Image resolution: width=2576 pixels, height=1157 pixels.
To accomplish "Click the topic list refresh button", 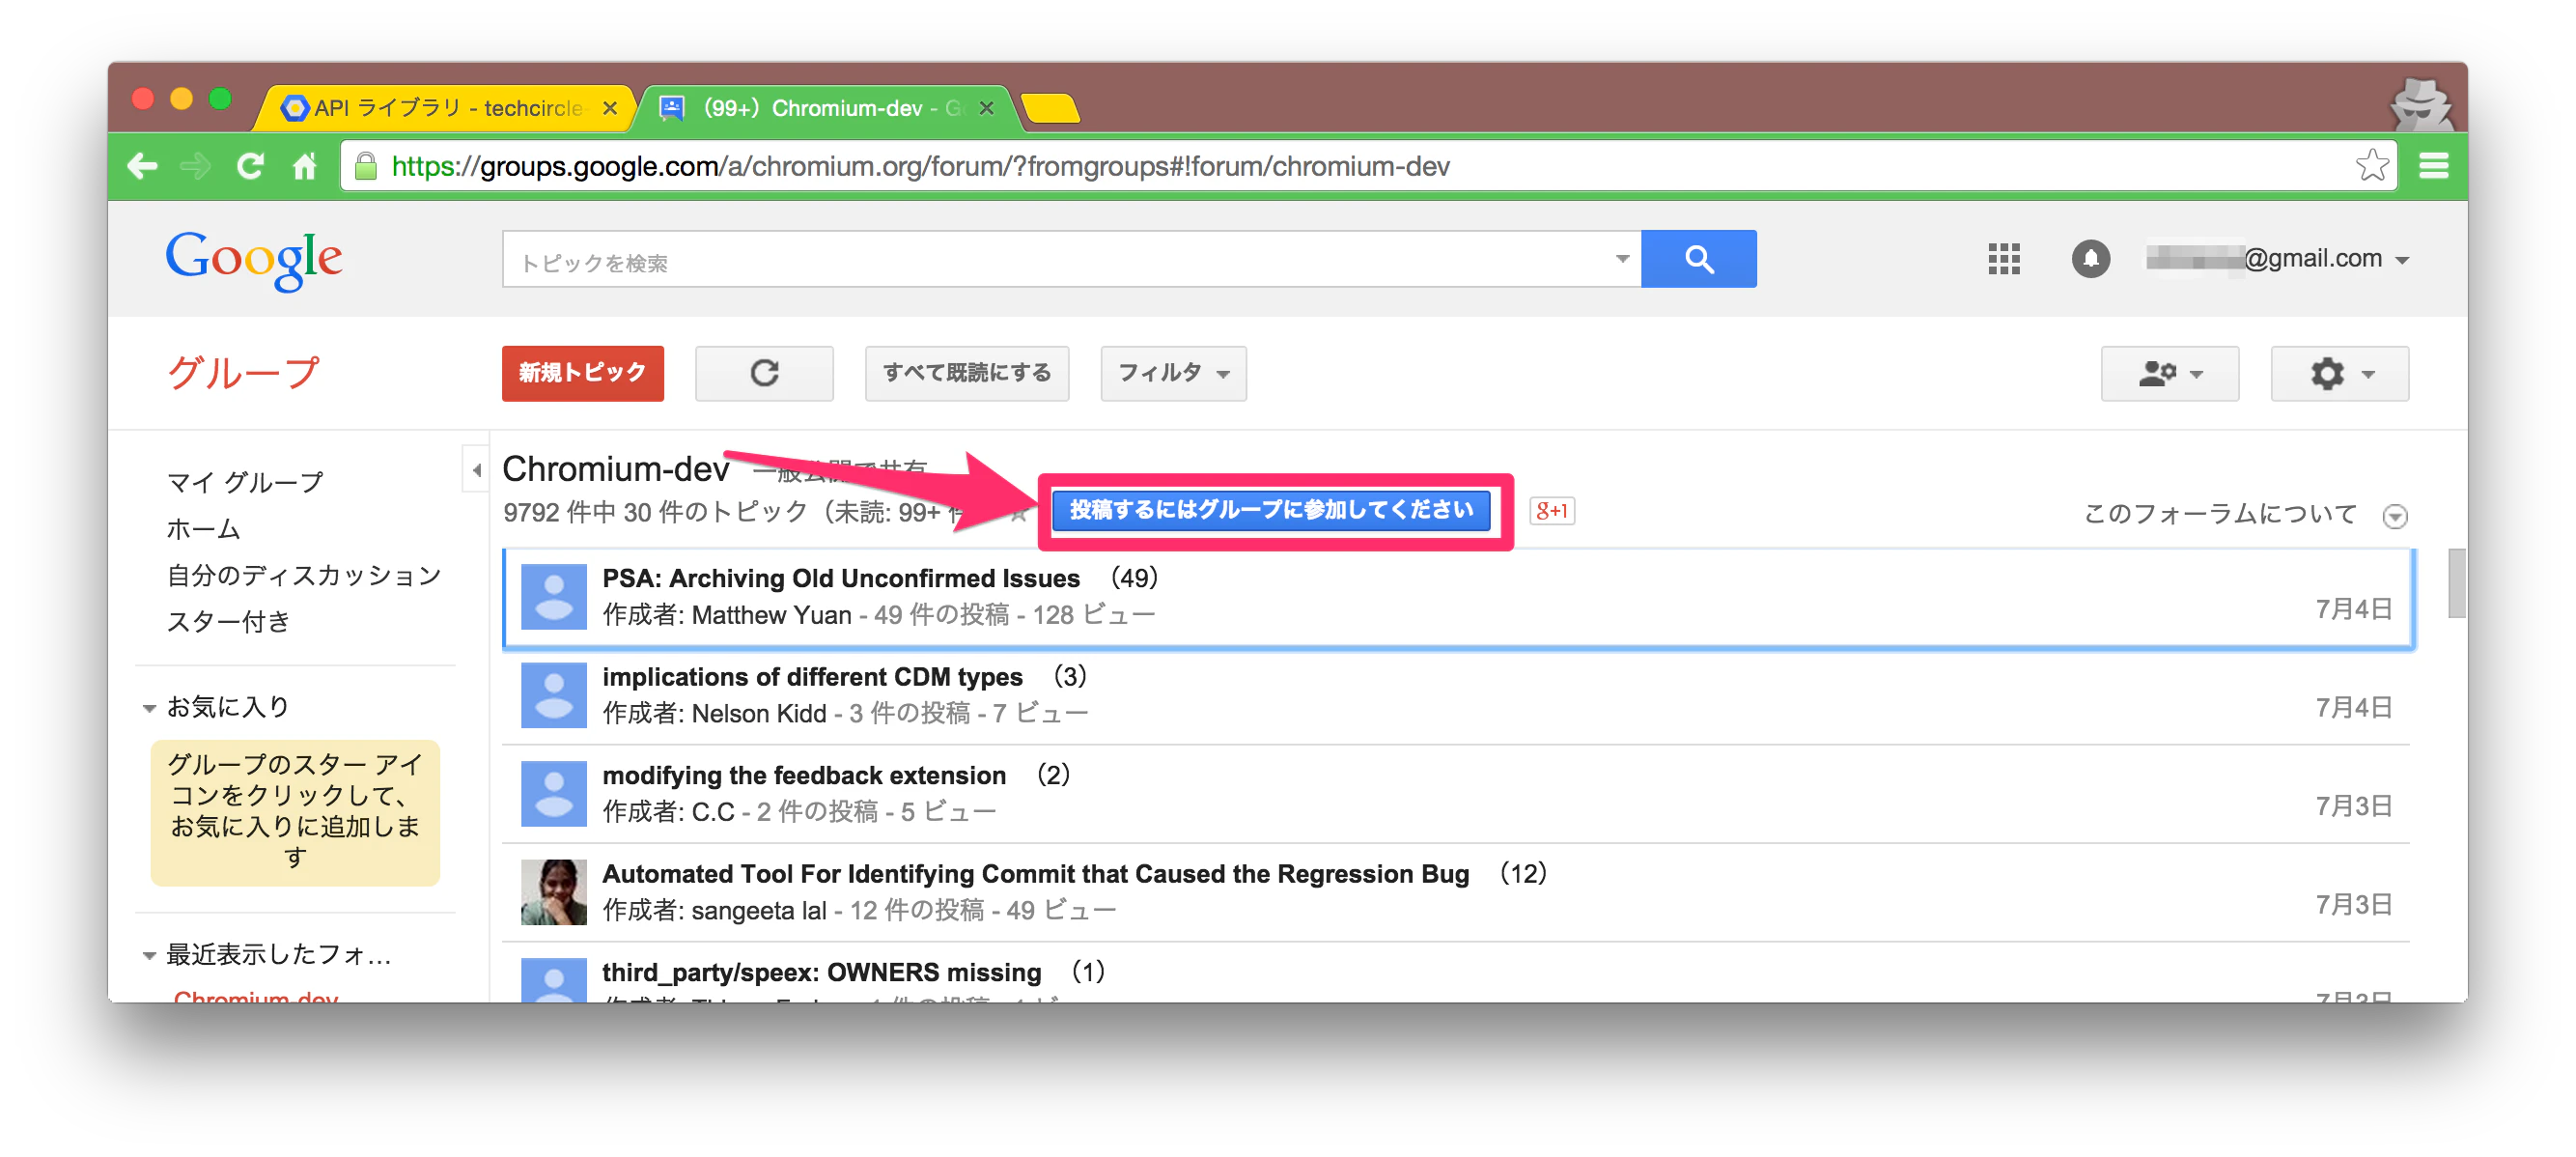I will (764, 373).
